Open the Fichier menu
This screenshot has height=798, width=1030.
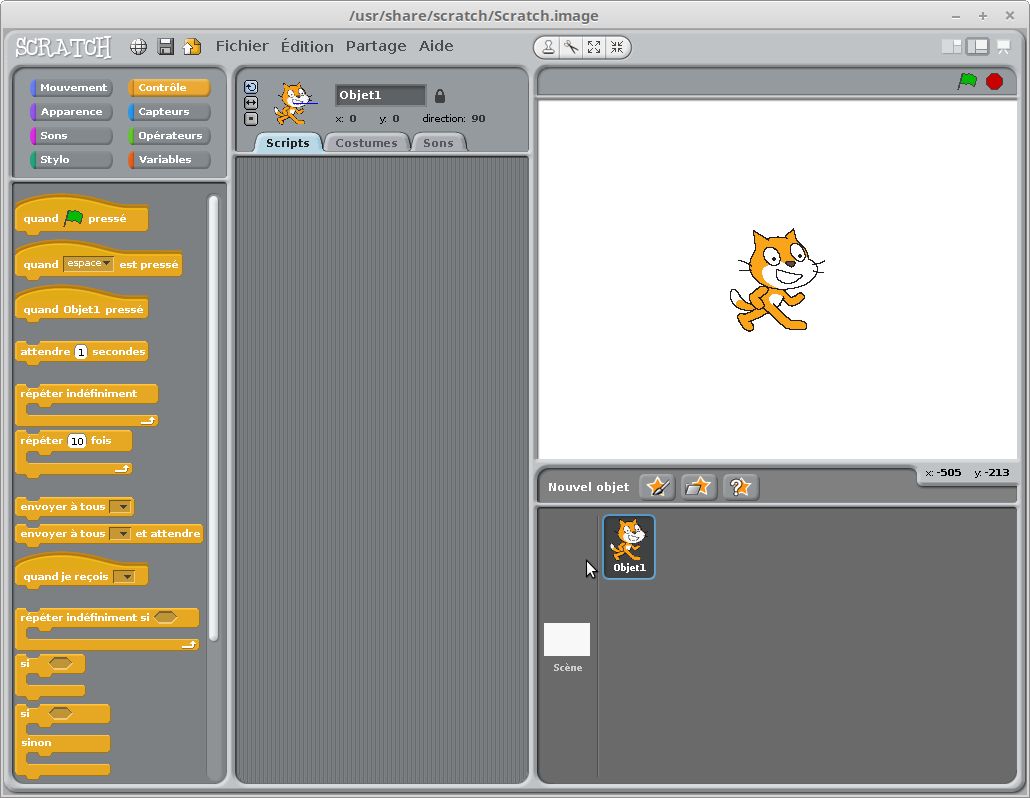[242, 46]
